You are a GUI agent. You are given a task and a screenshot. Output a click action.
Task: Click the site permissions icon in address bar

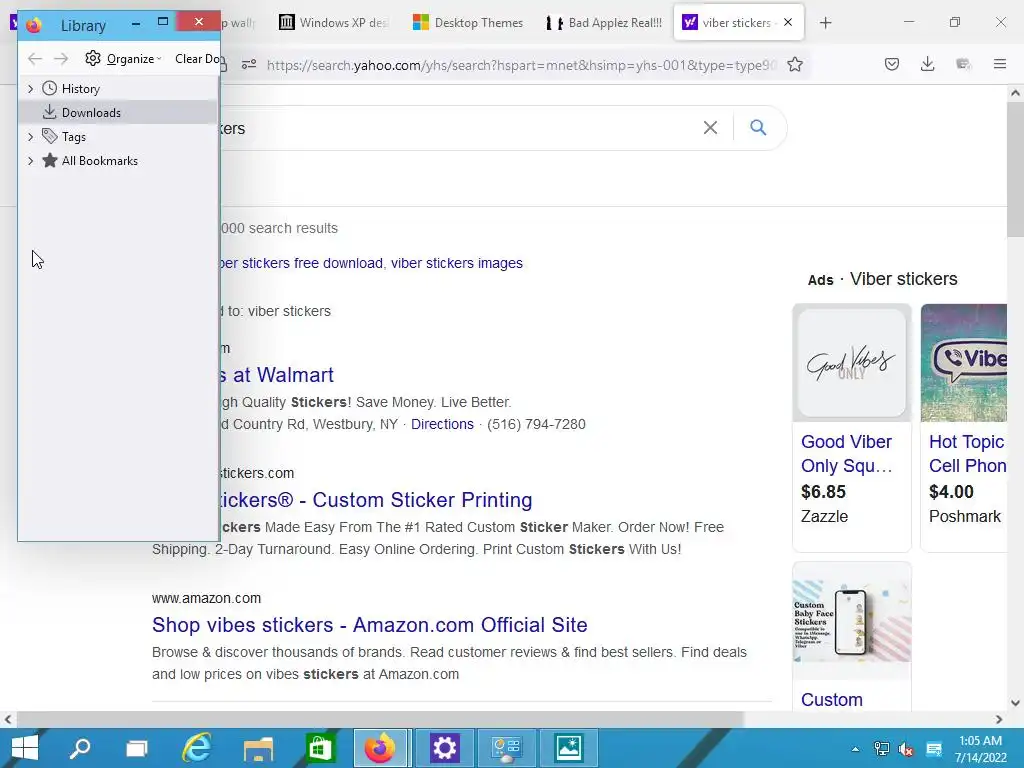(x=249, y=65)
